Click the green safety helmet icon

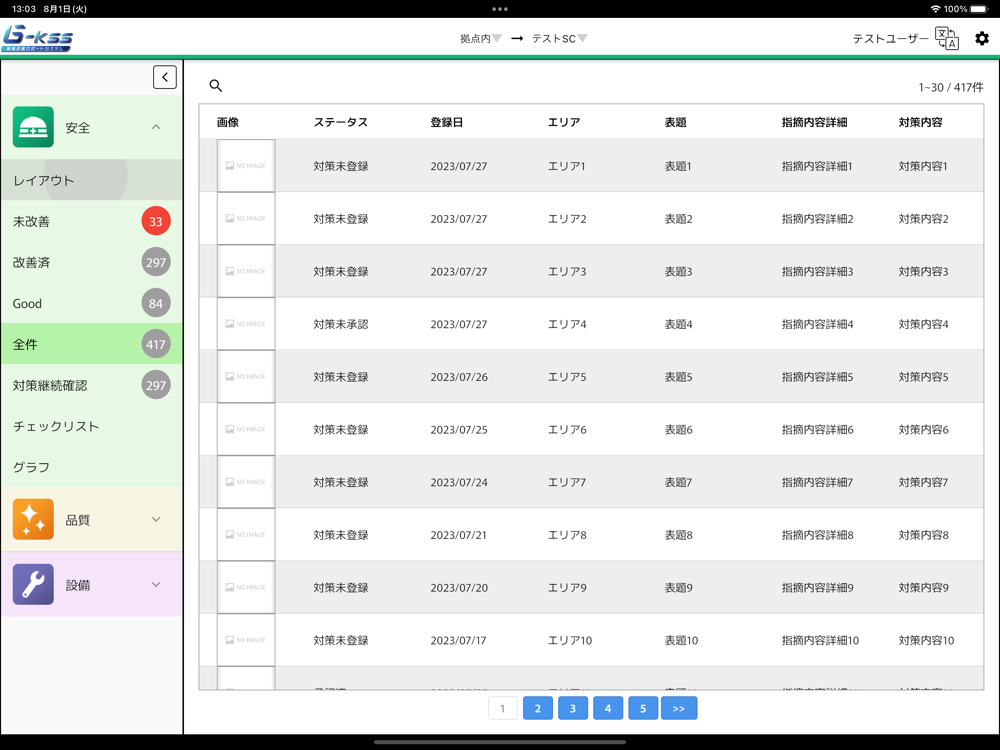(33, 127)
